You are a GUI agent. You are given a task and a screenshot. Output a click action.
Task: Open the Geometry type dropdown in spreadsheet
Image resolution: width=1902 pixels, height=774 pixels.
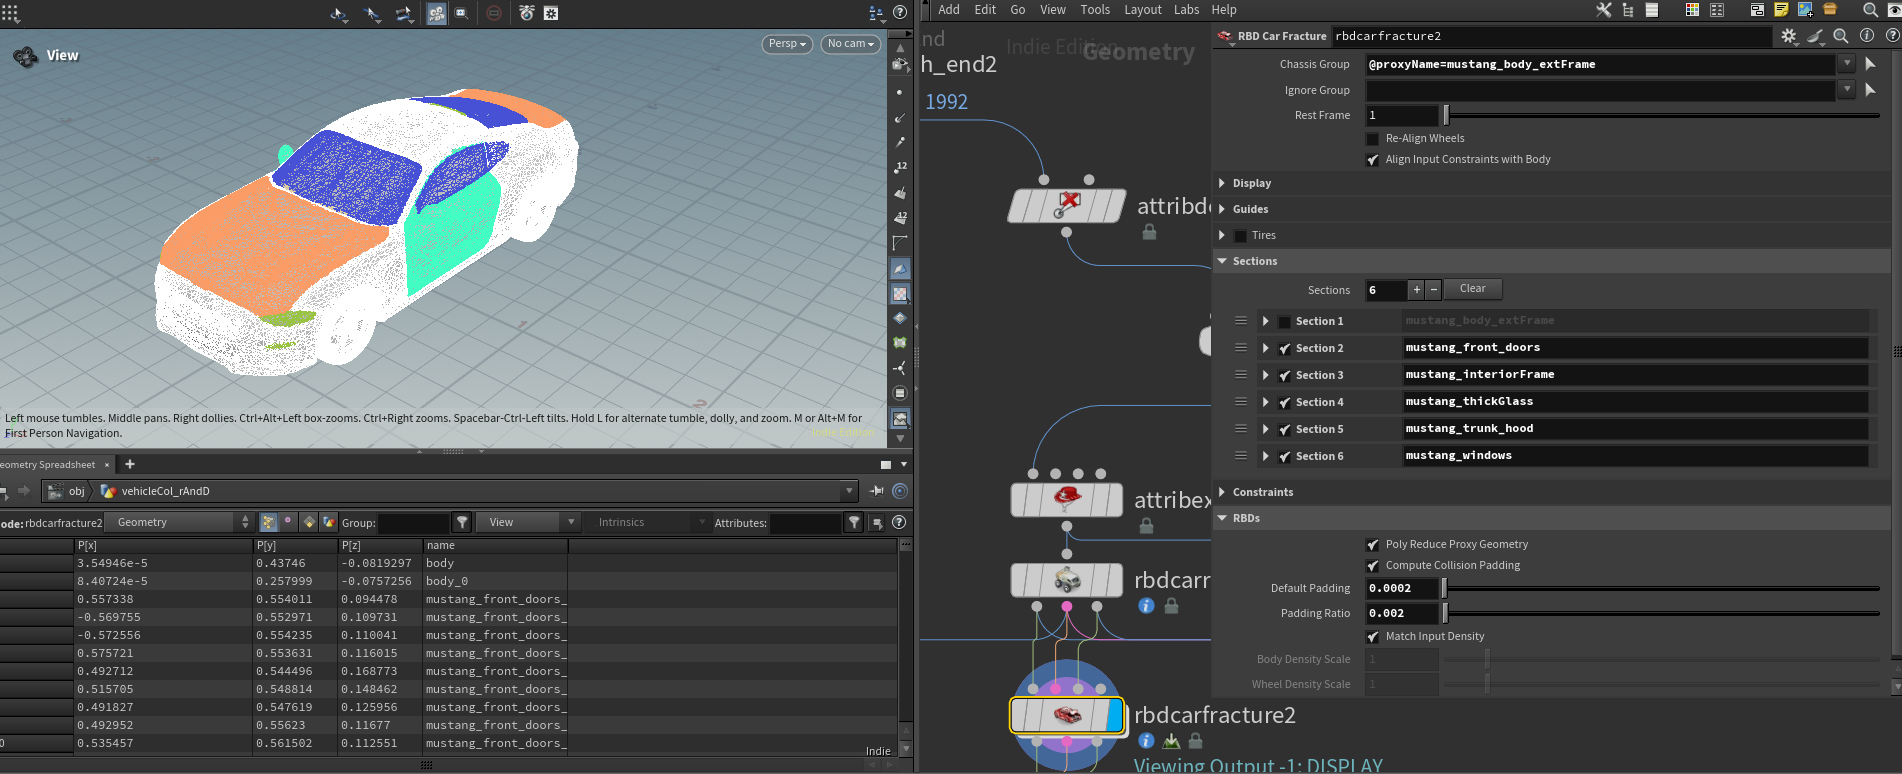(180, 522)
